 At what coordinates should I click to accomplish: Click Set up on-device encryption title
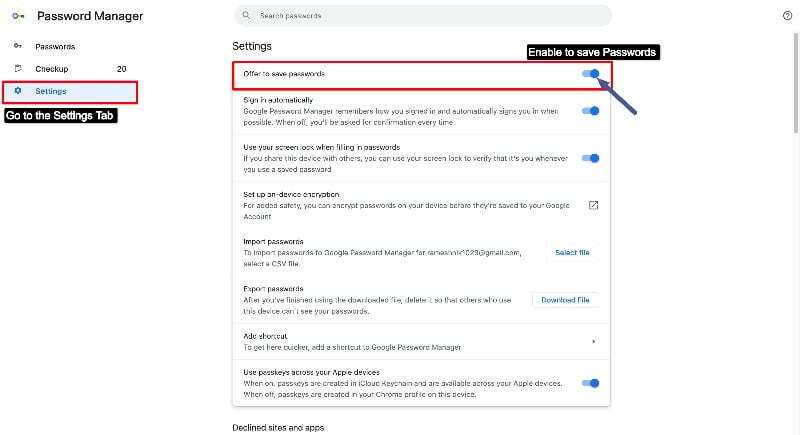(291, 194)
